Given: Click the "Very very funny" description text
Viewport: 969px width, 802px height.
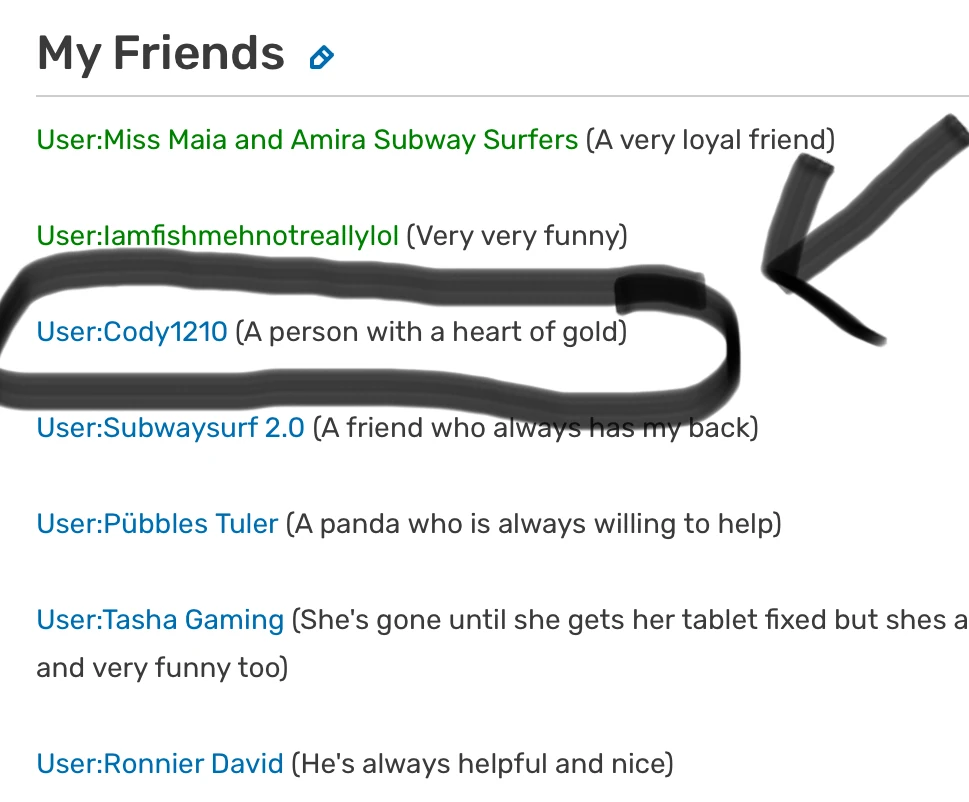Looking at the screenshot, I should pos(517,236).
